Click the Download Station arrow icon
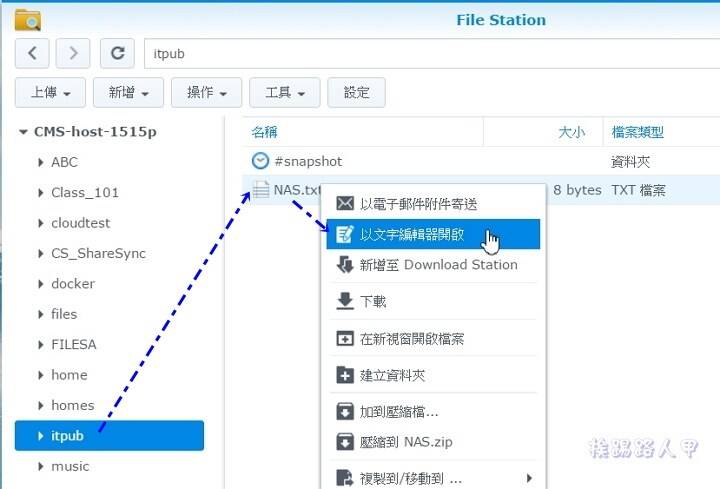 coord(345,265)
